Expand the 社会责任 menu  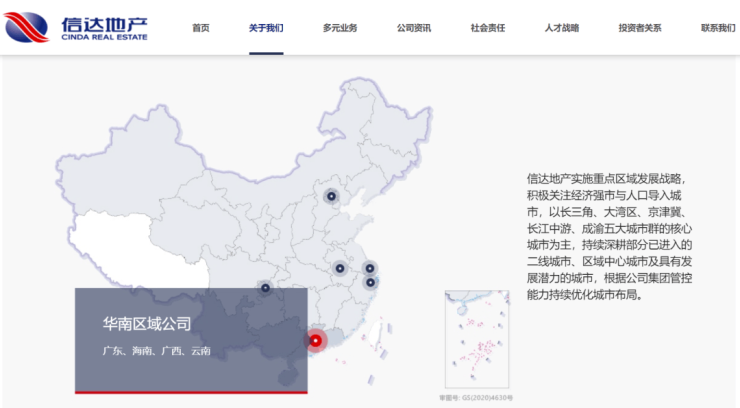(488, 28)
